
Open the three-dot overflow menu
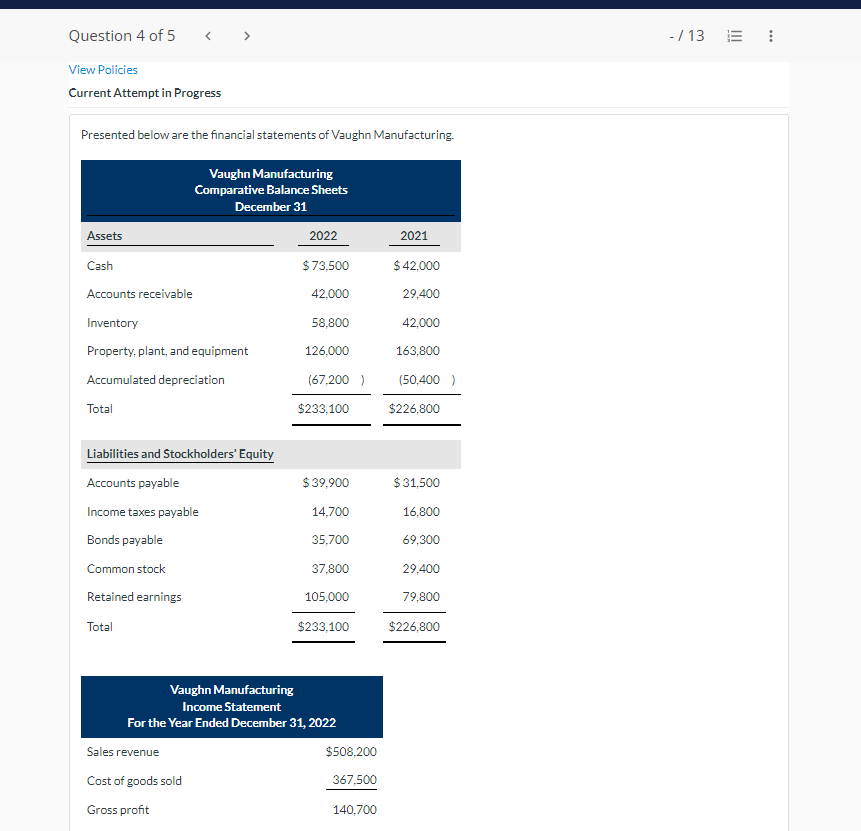point(770,35)
